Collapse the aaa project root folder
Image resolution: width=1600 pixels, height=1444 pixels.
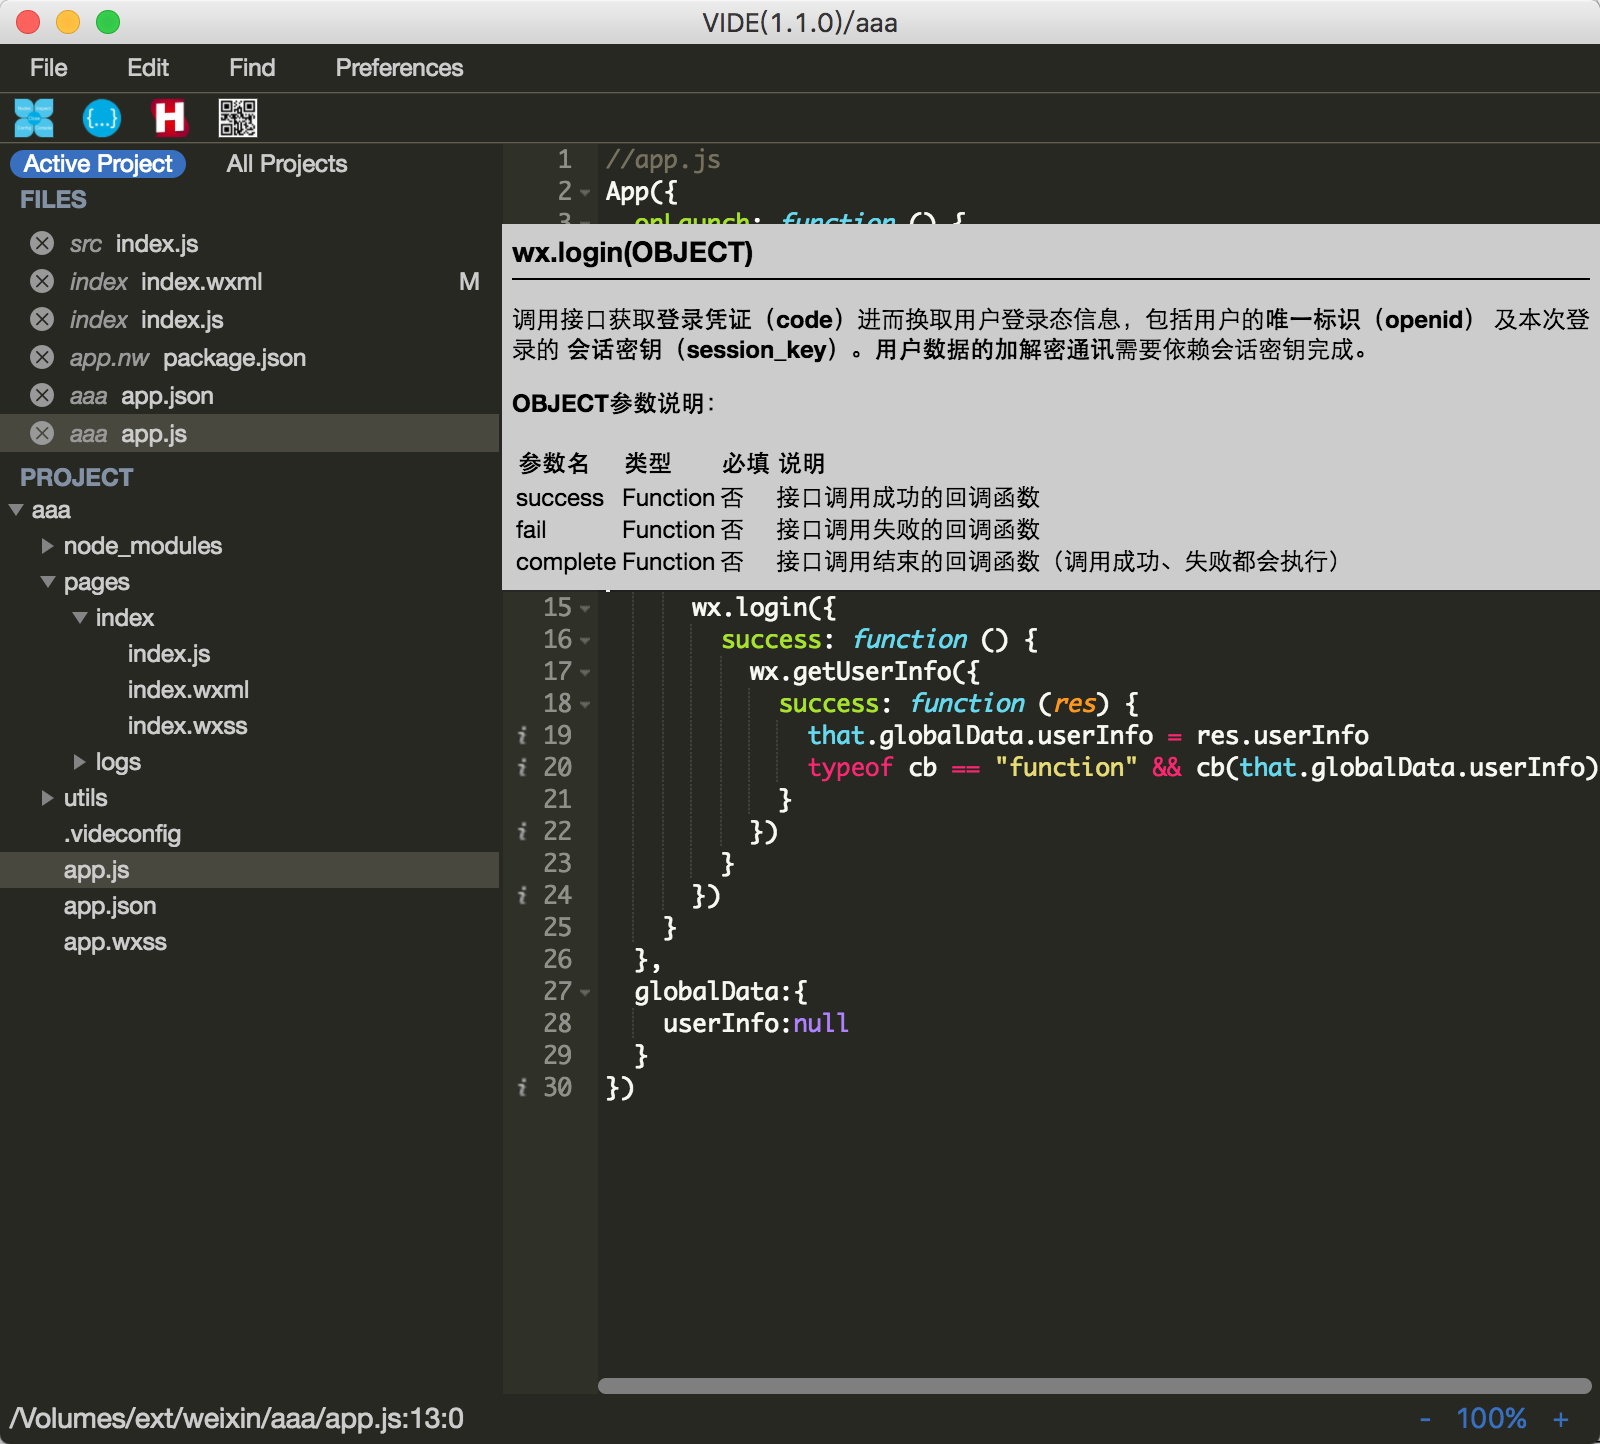16,510
